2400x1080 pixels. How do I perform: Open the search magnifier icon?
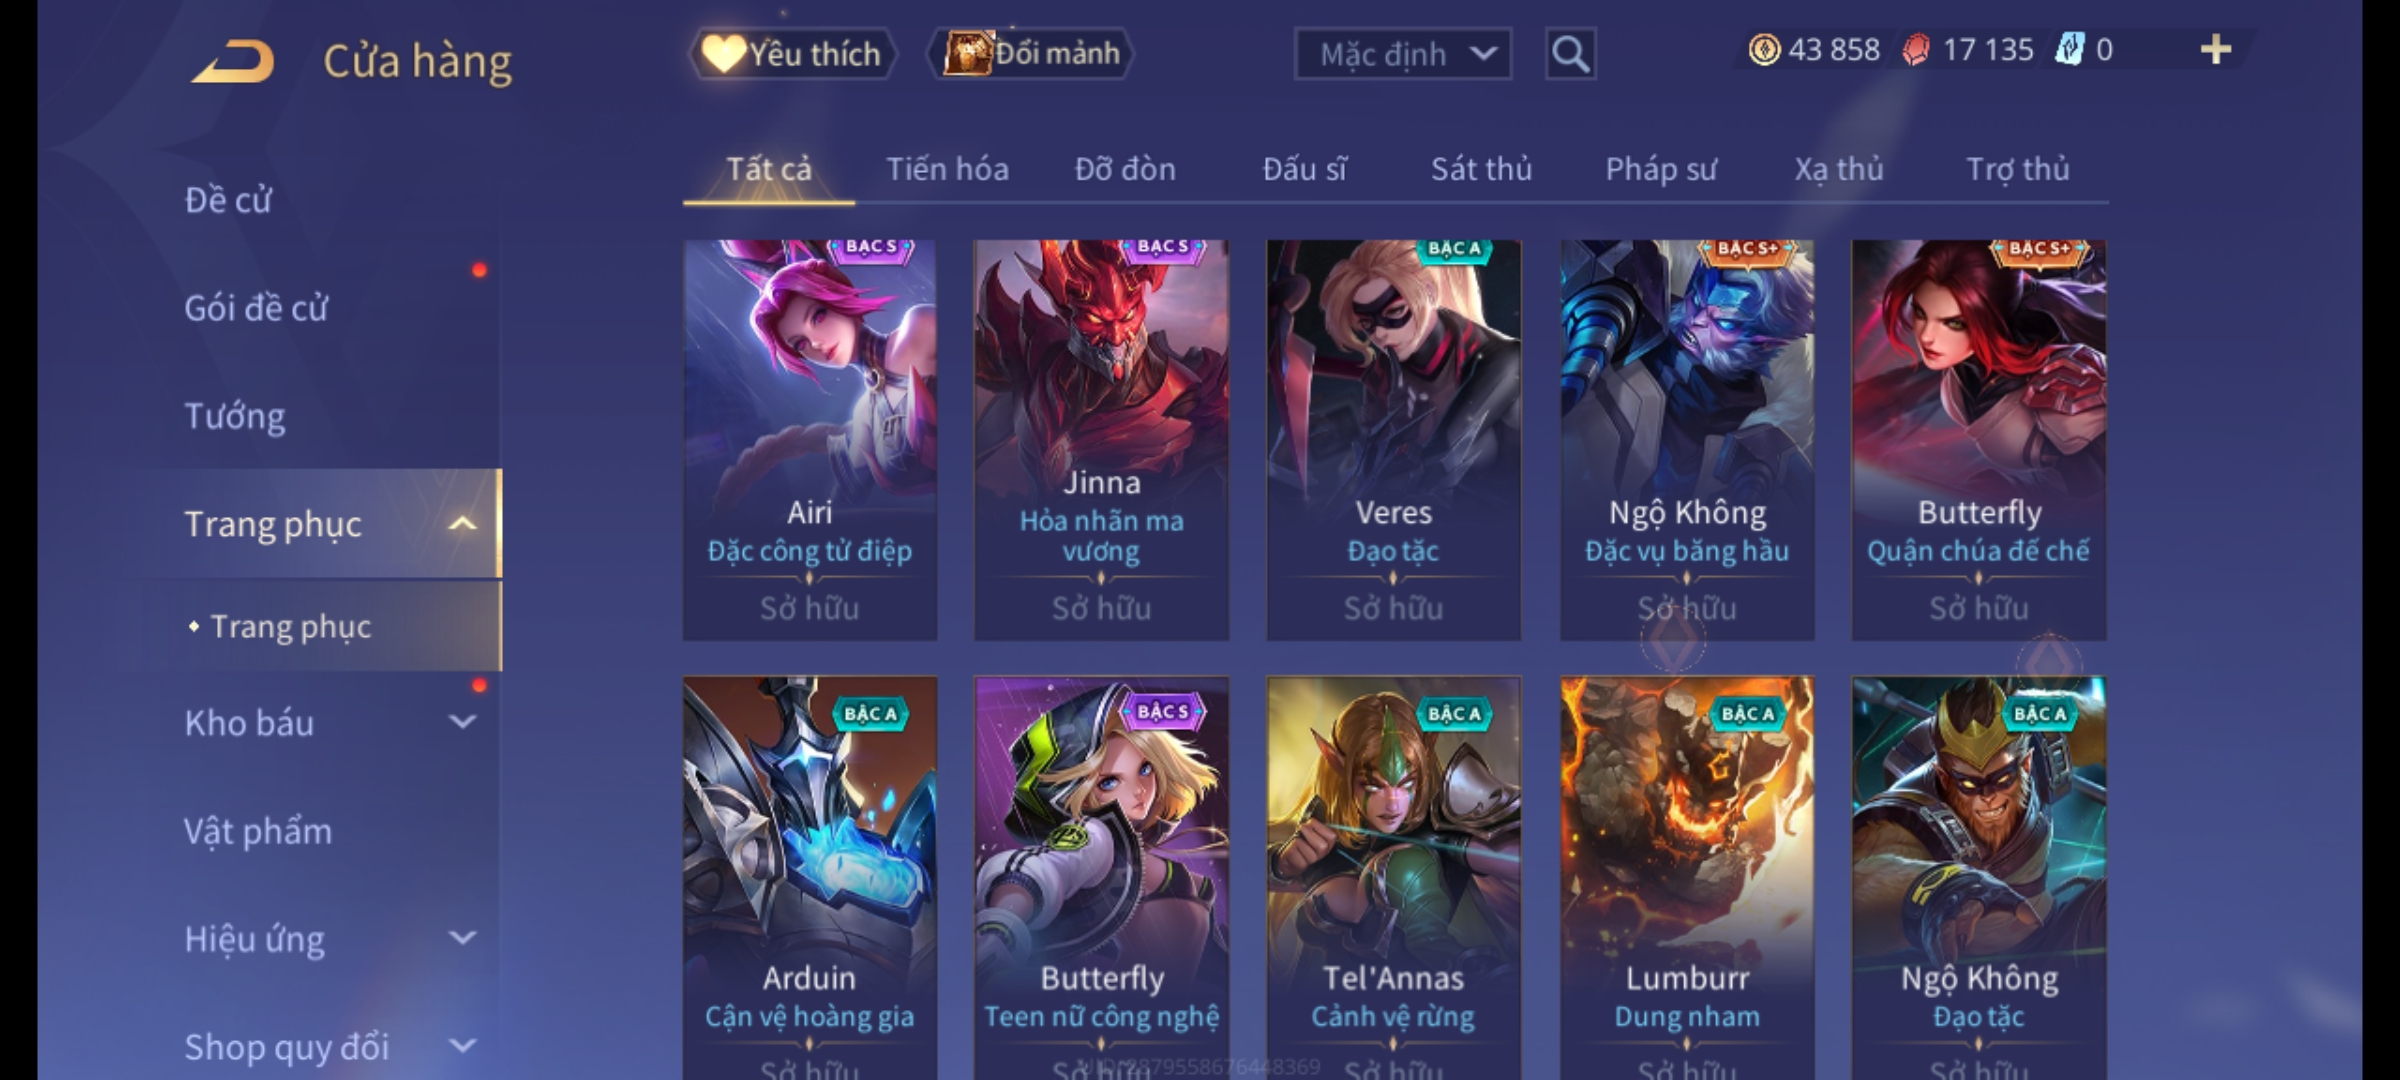pyautogui.click(x=1570, y=54)
